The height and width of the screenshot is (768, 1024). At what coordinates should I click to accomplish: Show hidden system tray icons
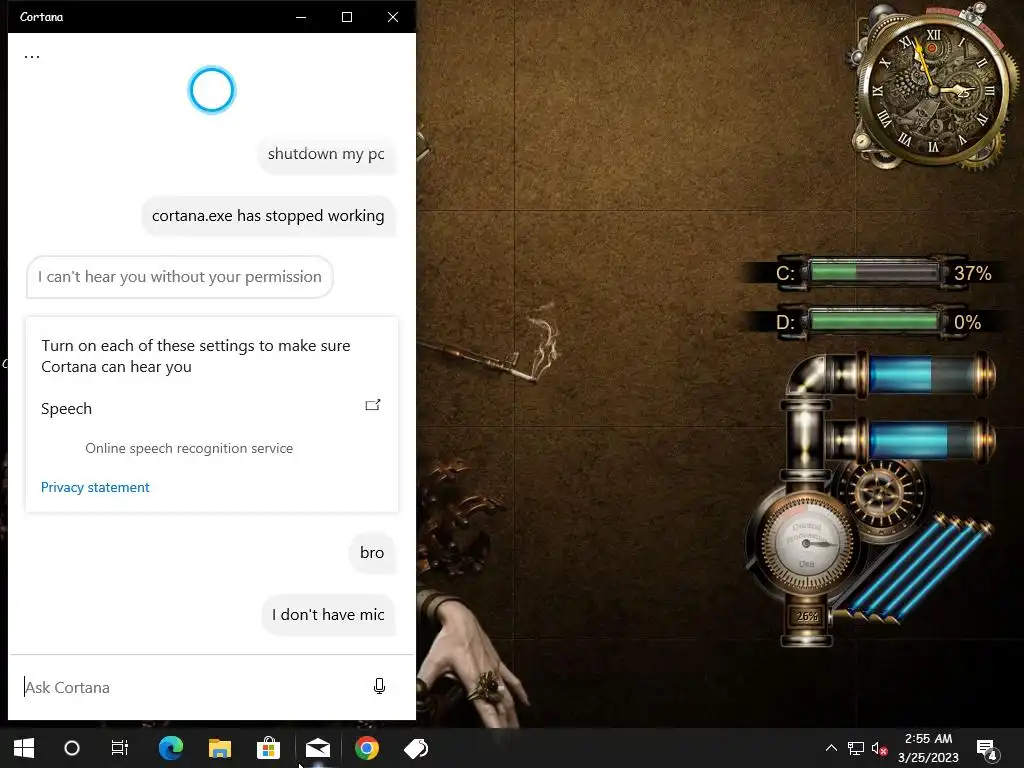831,748
